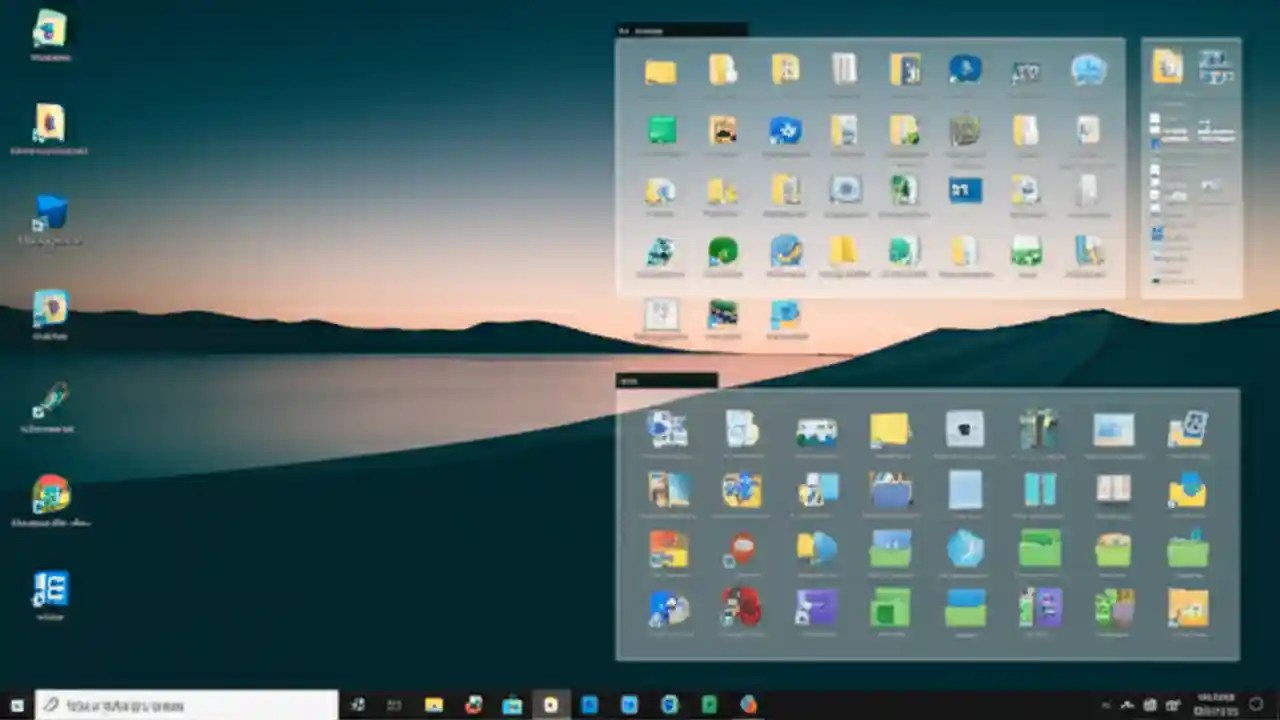Screen dimensions: 1280x720
Task: Open the blue cloud-style icon in the top row
Action: click(1087, 68)
